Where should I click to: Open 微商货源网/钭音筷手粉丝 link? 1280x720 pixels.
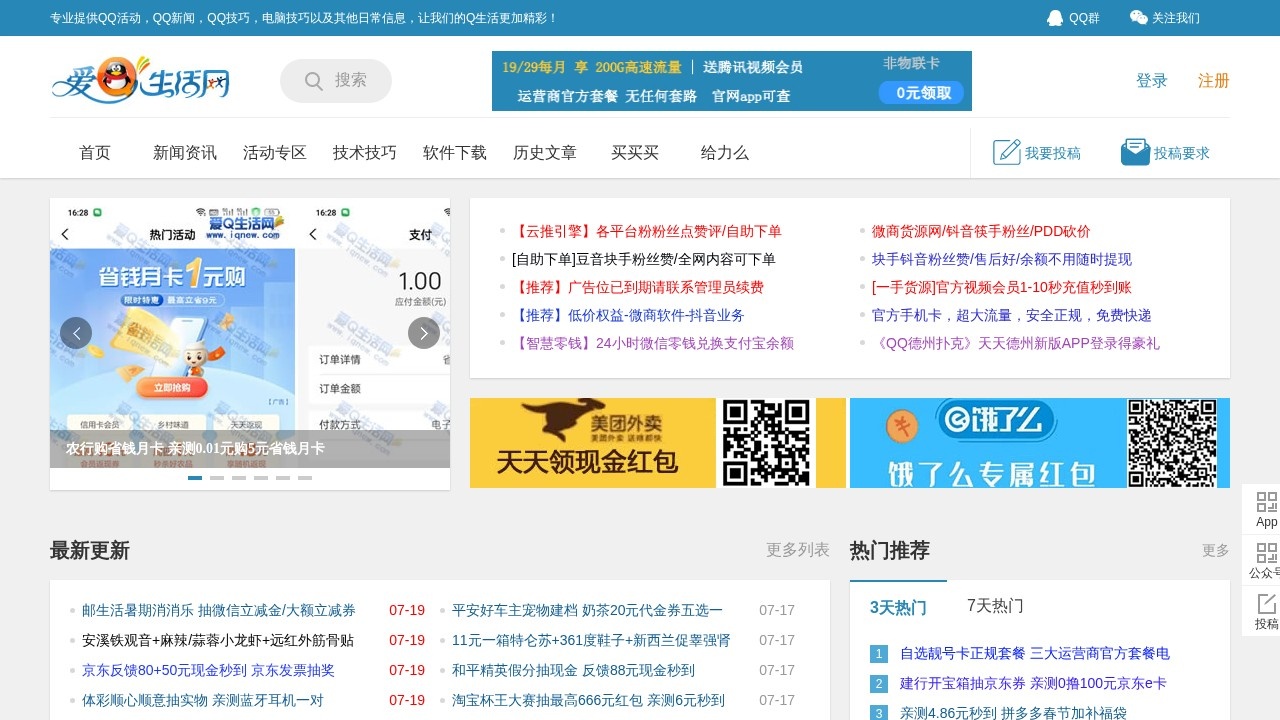981,231
